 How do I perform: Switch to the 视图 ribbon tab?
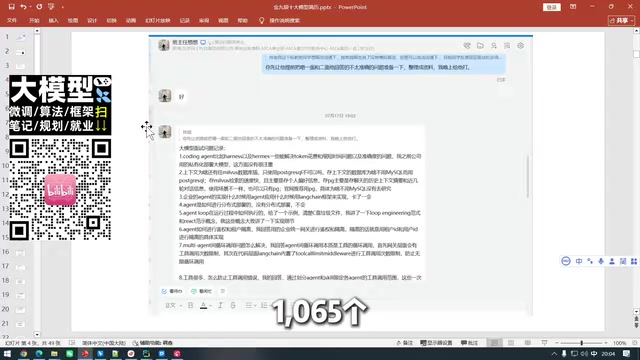pyautogui.click(x=223, y=20)
